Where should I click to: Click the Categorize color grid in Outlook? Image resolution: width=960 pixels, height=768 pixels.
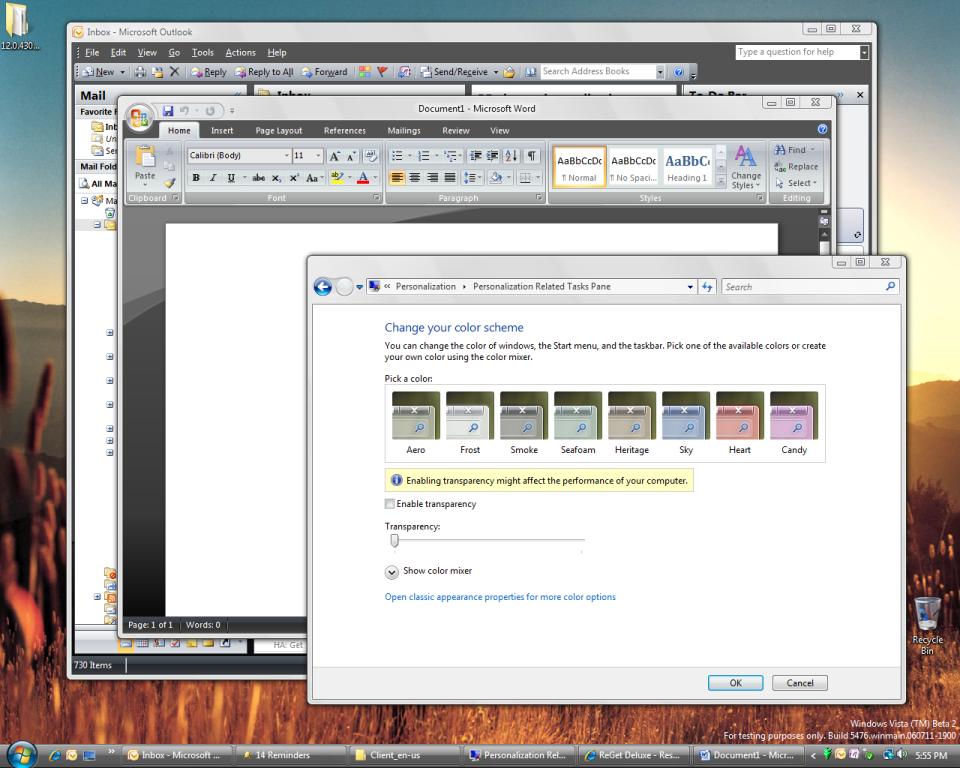(x=364, y=72)
